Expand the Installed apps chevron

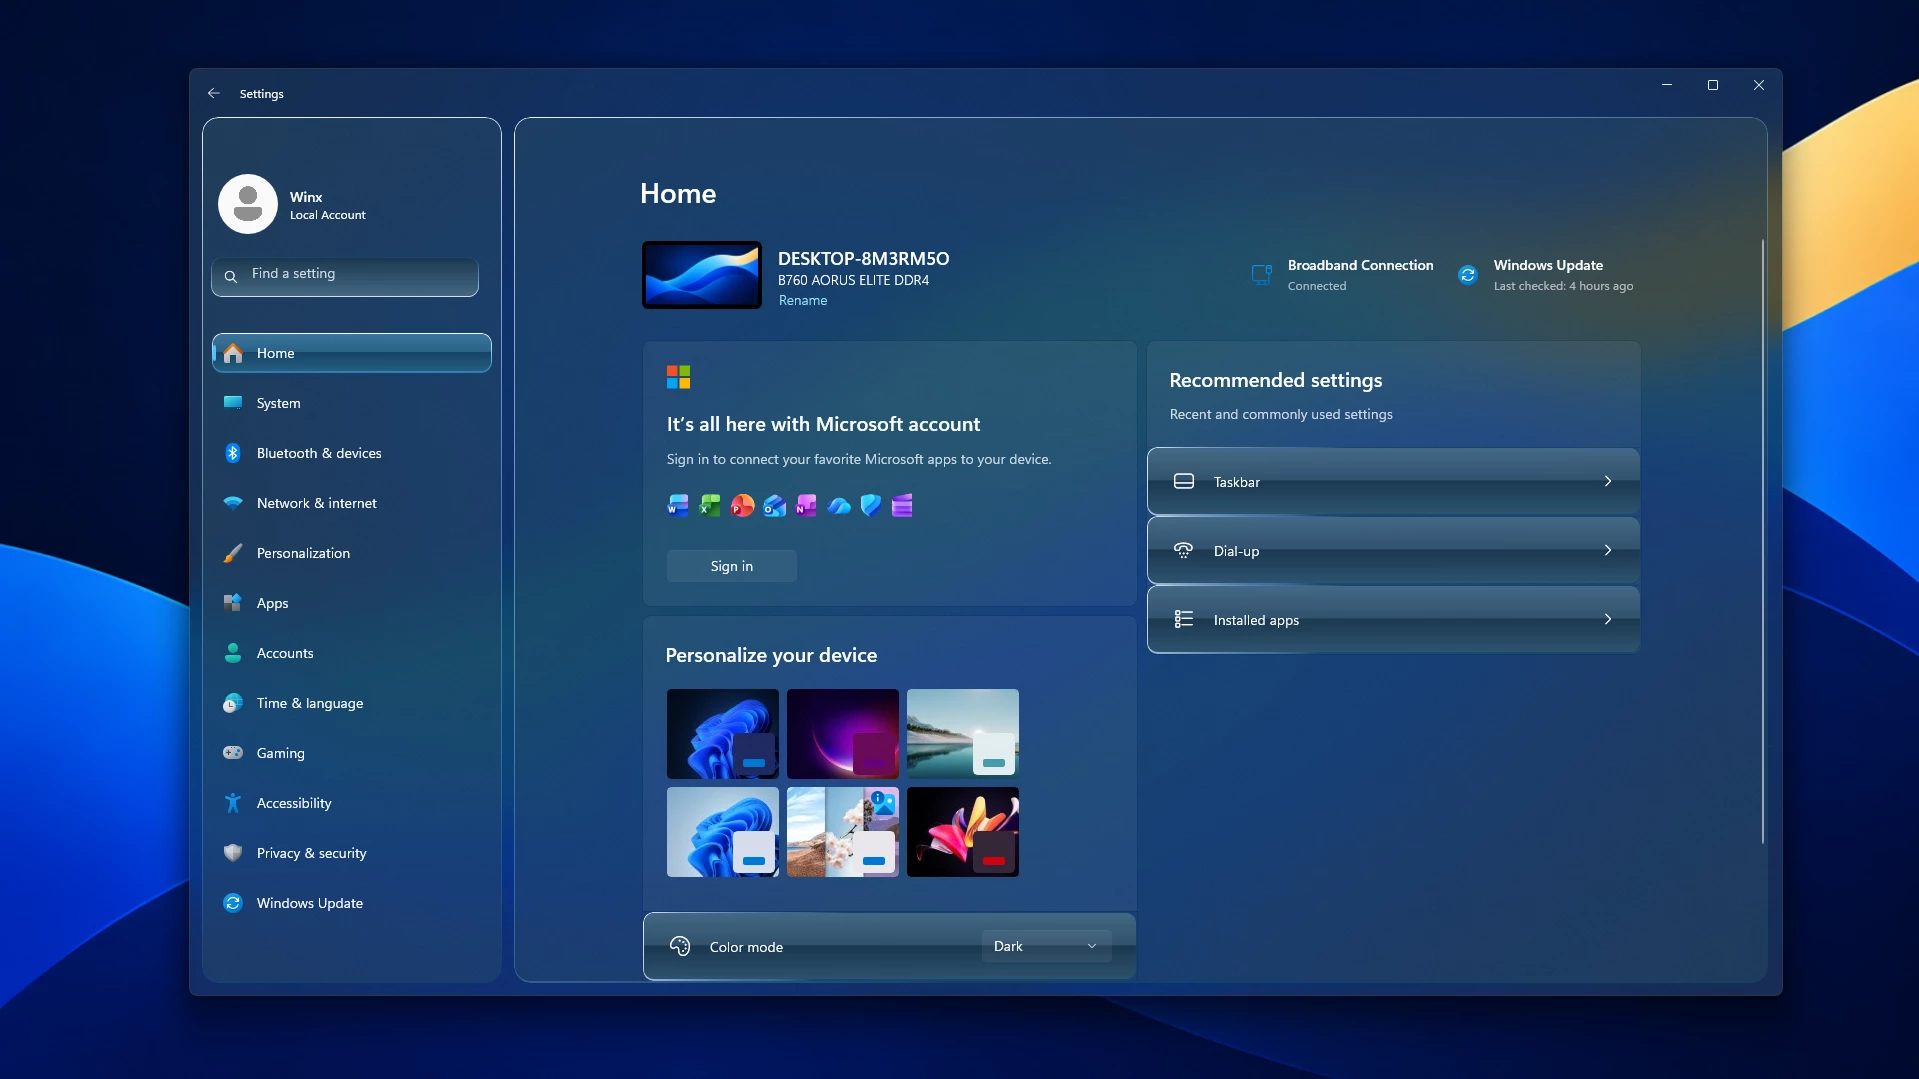point(1608,619)
